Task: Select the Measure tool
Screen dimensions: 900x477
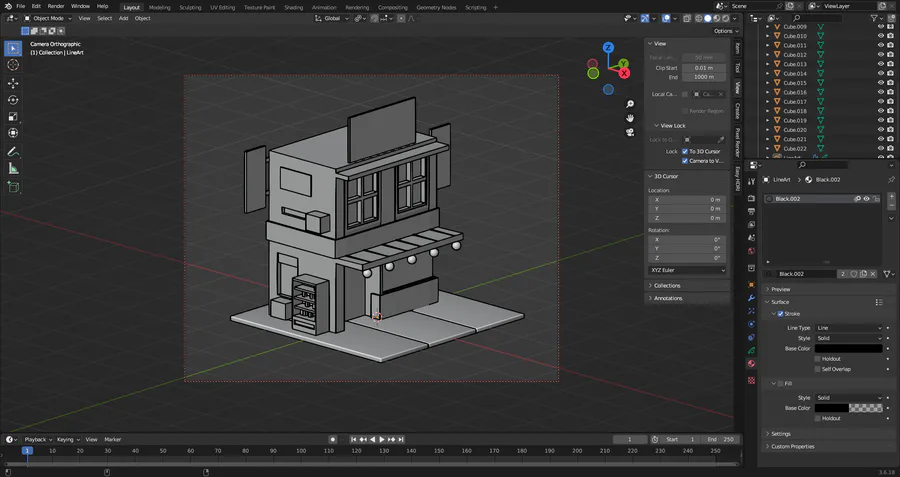Action: tap(13, 169)
